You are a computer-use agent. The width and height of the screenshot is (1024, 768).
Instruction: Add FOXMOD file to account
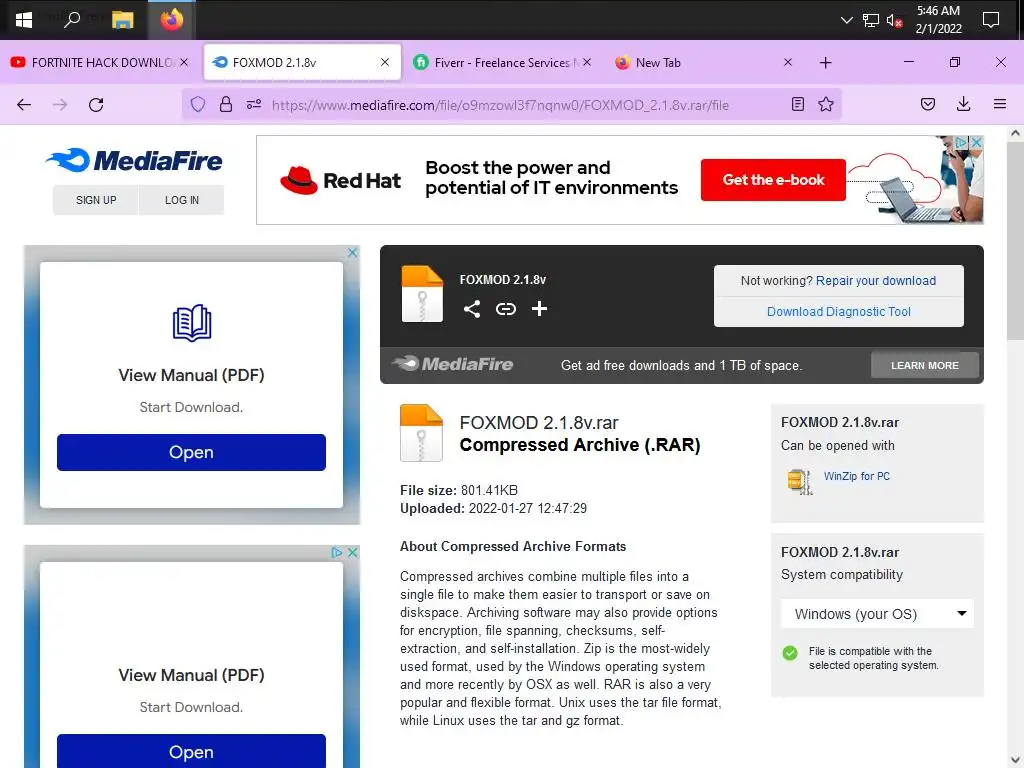(539, 309)
